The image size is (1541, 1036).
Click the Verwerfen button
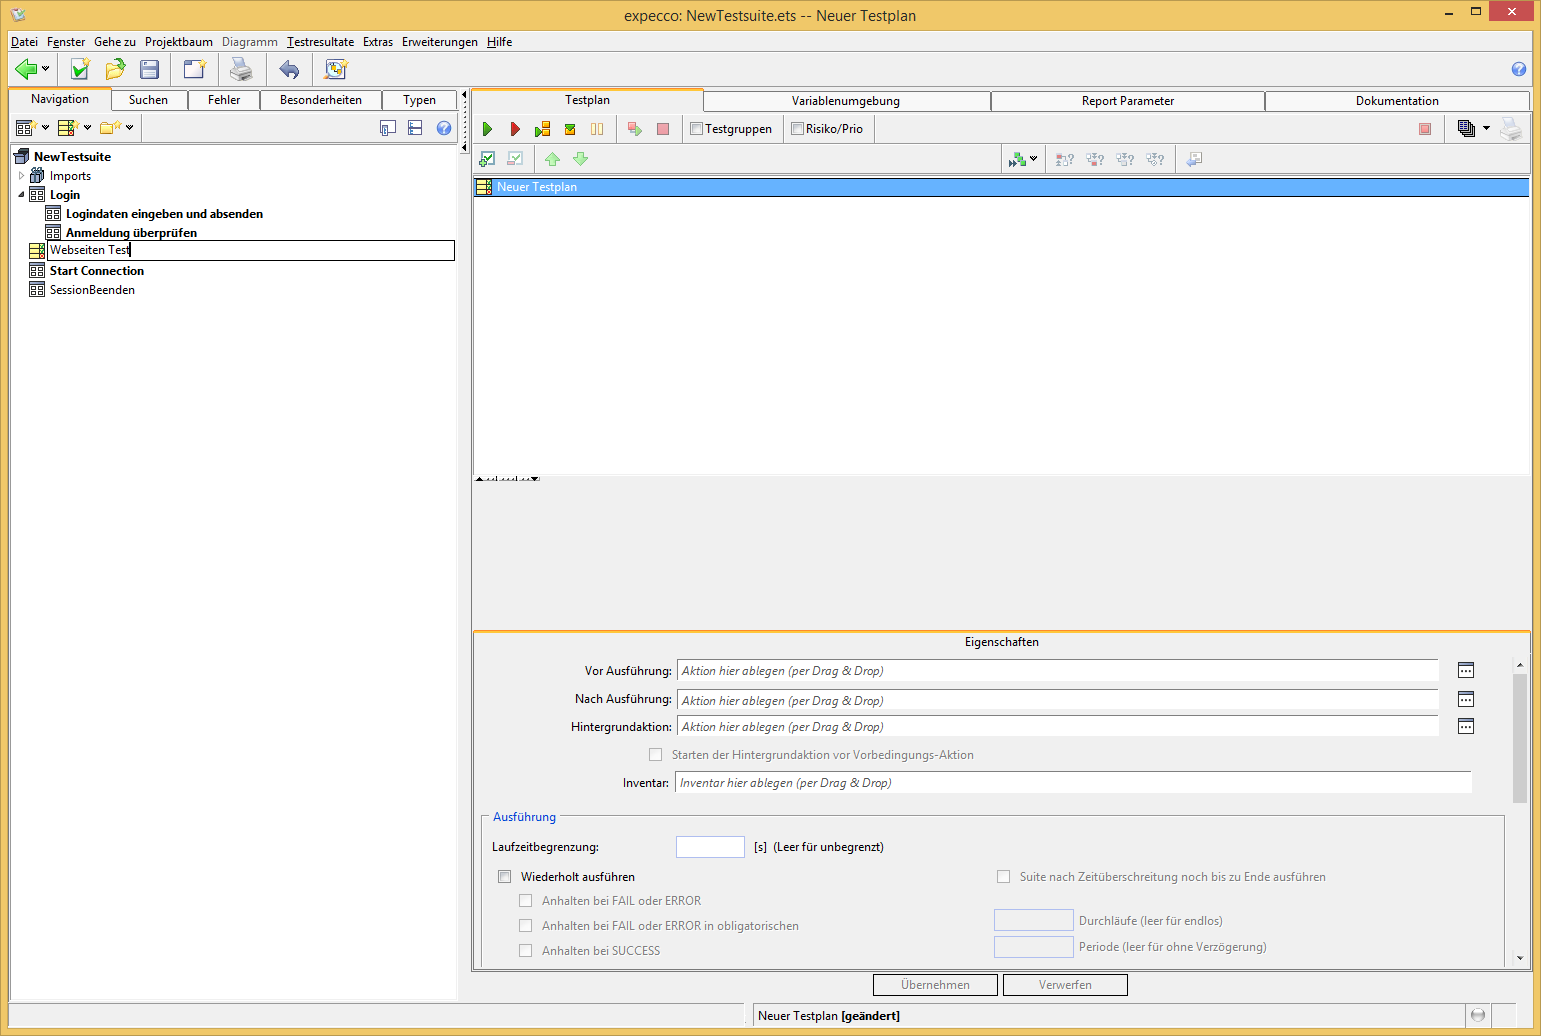click(1065, 985)
